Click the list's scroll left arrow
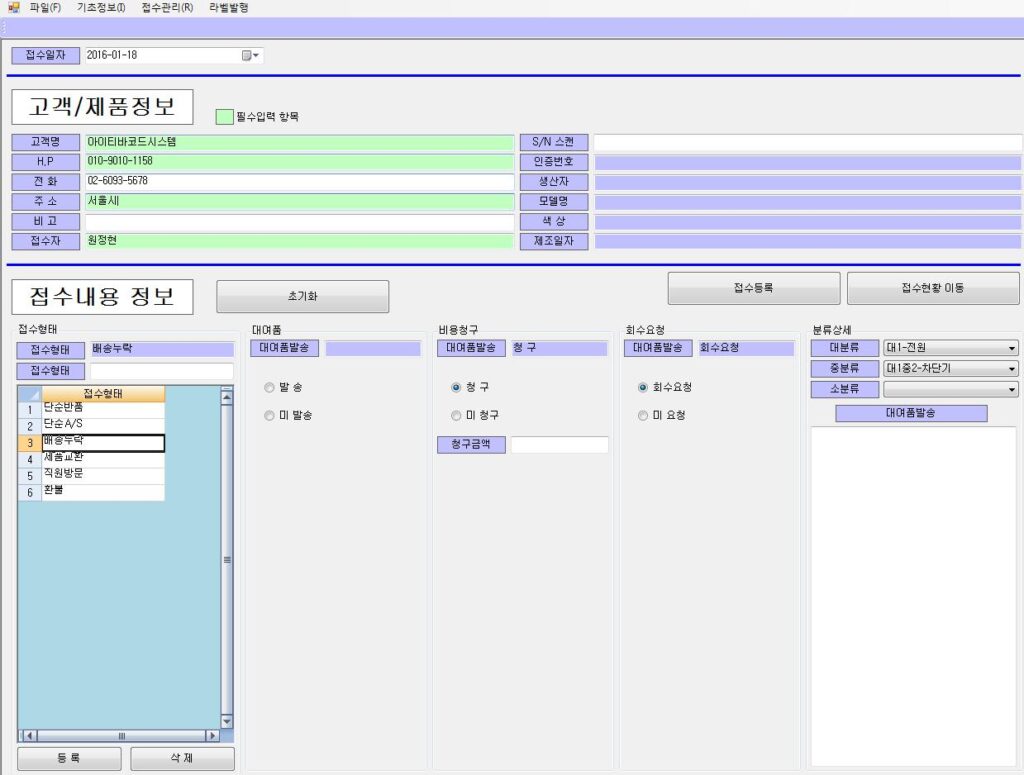The width and height of the screenshot is (1024, 775). 27,735
